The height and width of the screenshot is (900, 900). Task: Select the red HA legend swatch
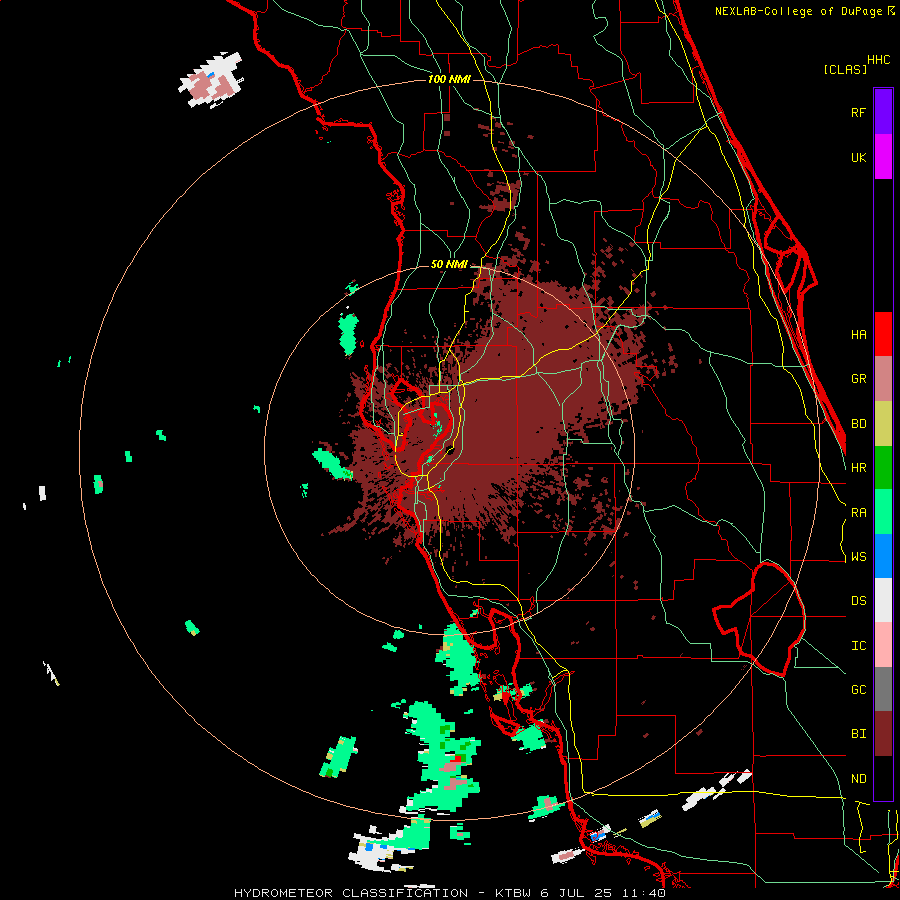(883, 334)
